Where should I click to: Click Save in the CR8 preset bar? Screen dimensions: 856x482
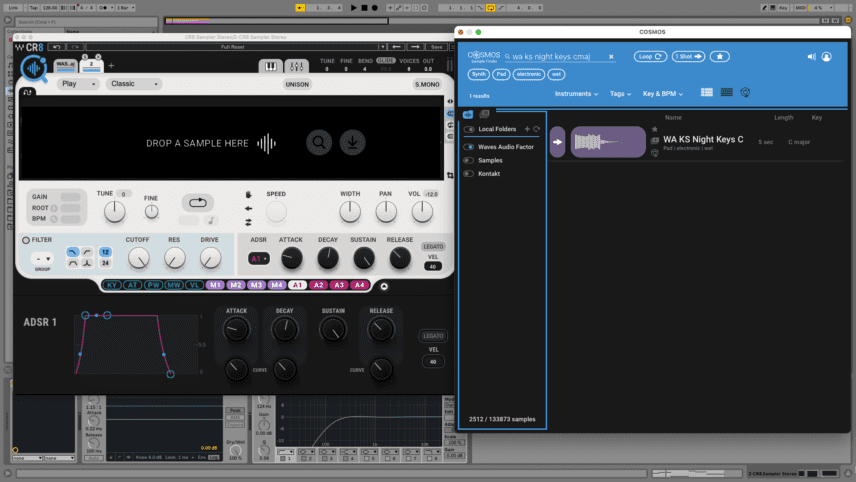click(x=437, y=47)
